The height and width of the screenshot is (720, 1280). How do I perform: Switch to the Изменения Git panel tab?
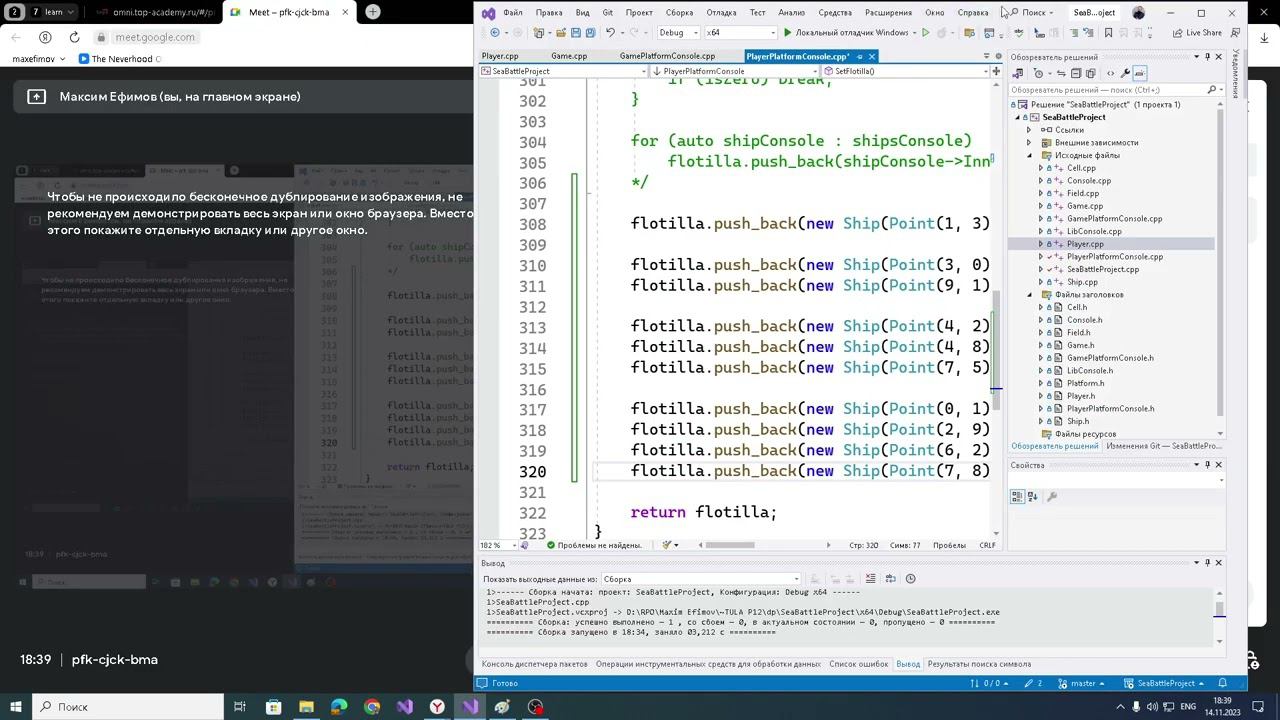point(1164,446)
